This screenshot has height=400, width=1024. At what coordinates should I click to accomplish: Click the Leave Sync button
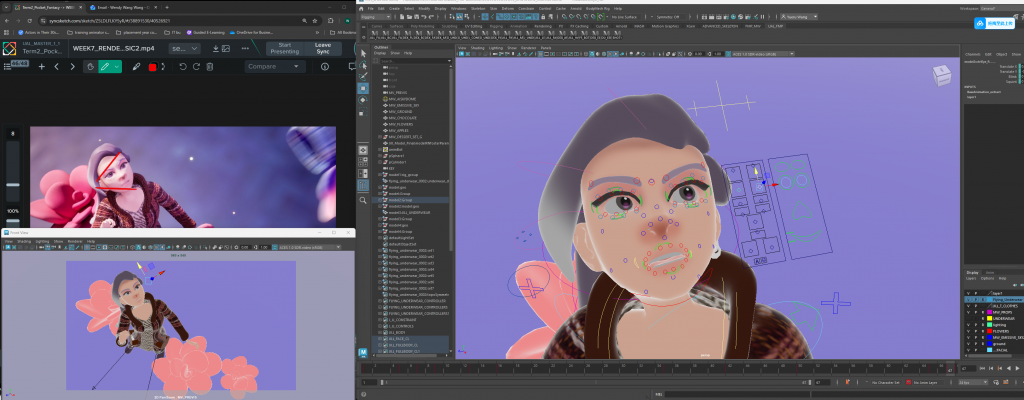click(x=322, y=47)
